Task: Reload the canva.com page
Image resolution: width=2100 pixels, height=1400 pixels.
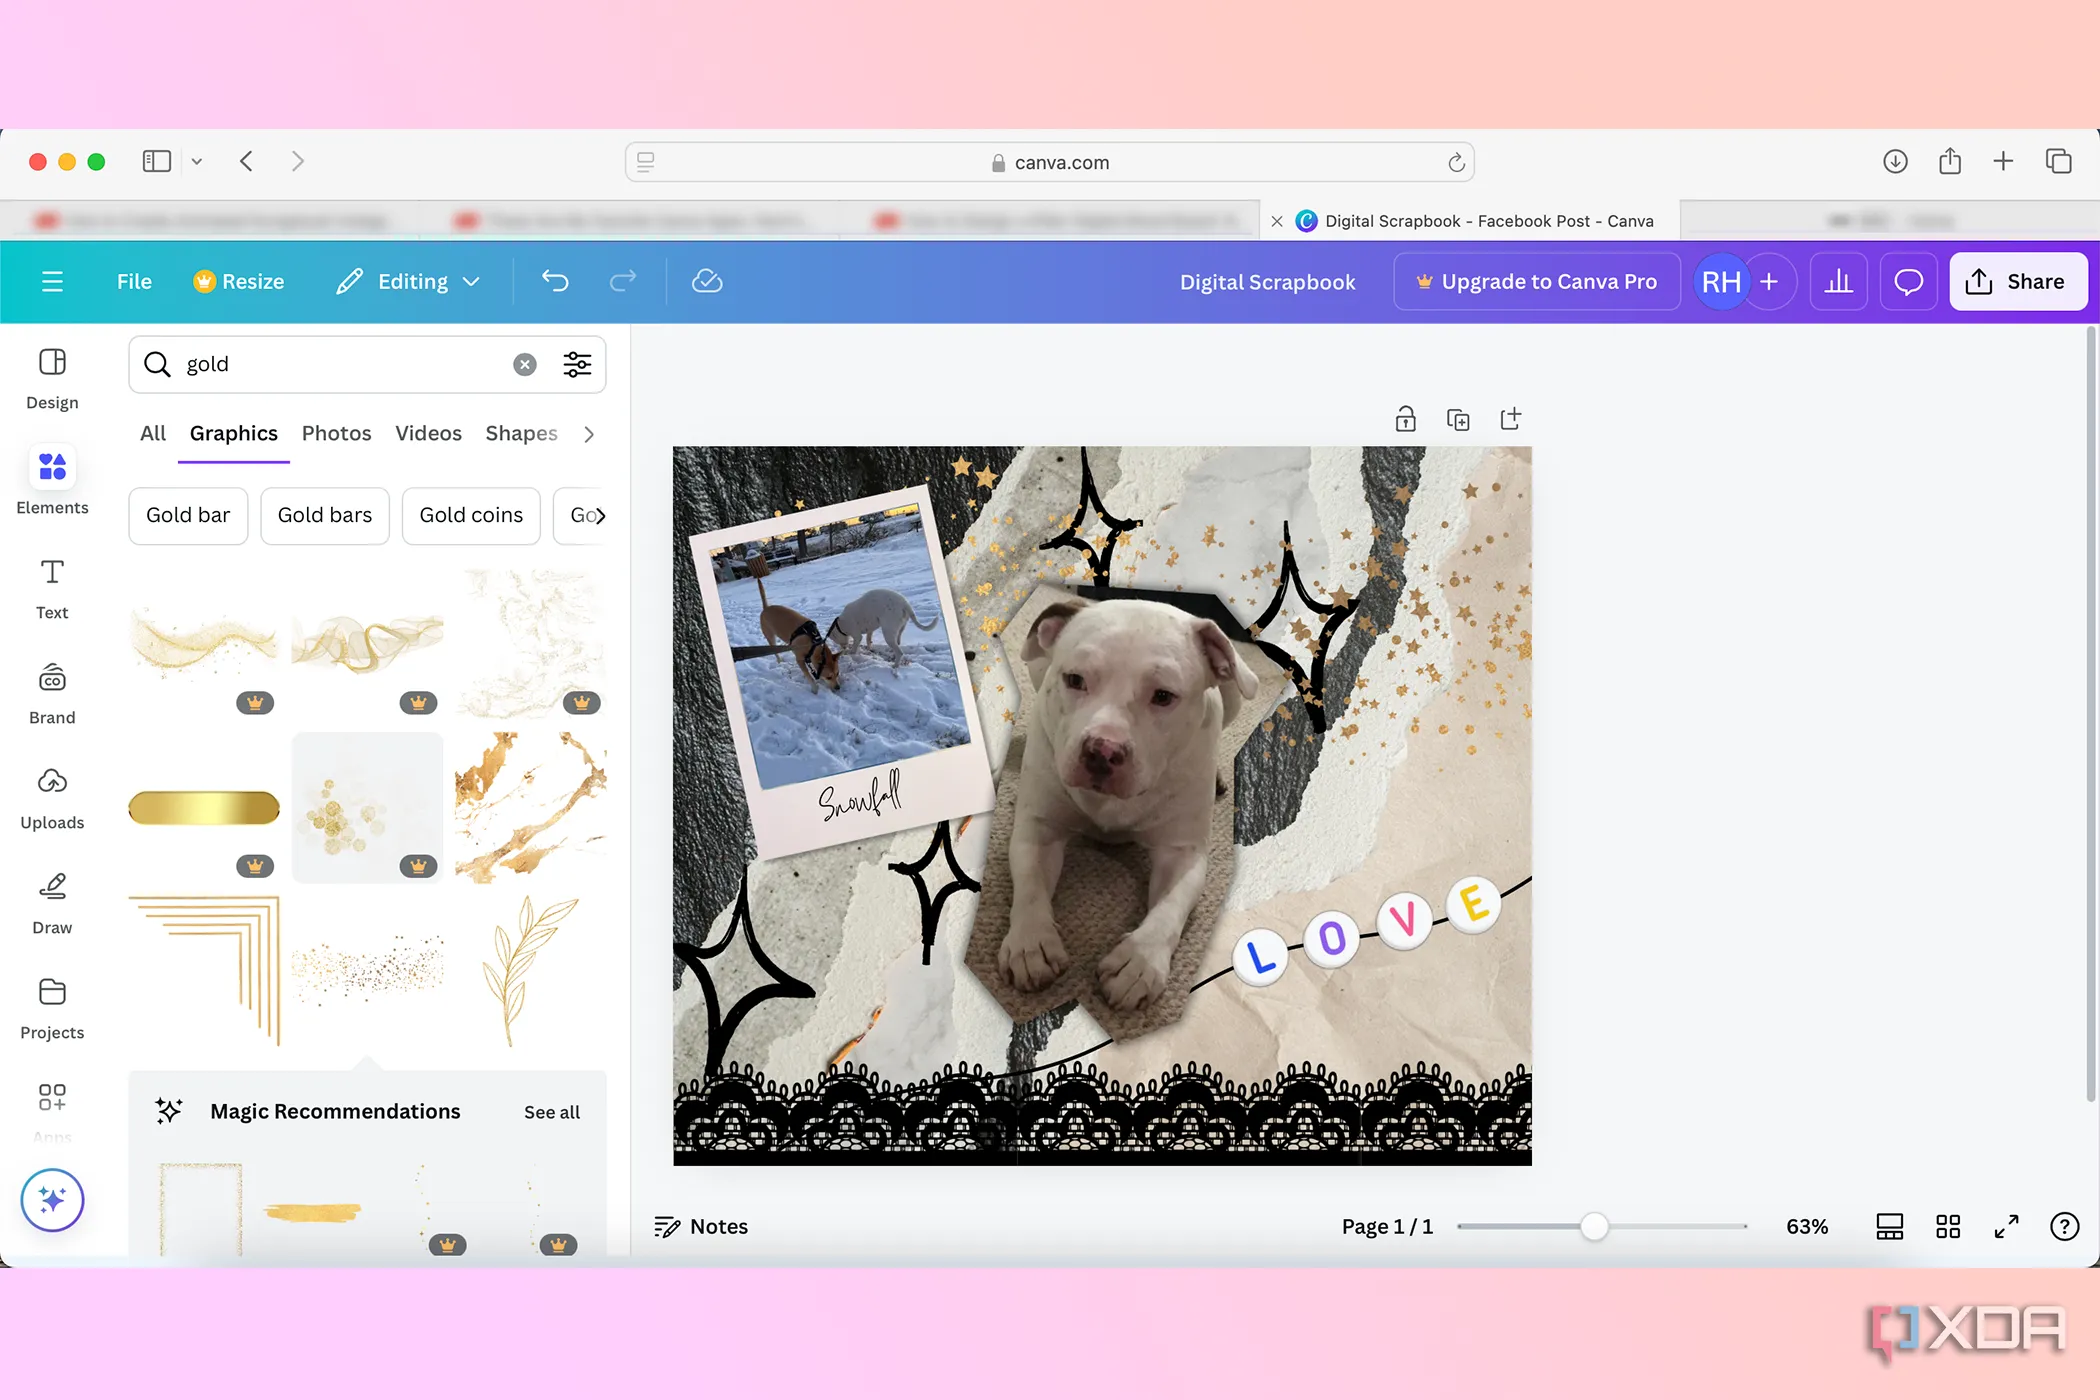Action: click(x=1456, y=162)
